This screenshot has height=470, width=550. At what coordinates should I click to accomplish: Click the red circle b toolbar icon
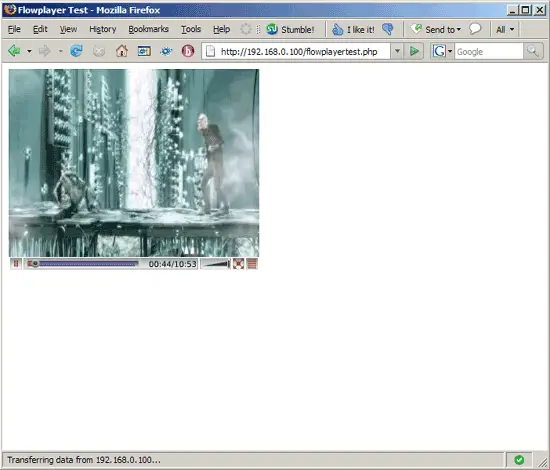pos(188,51)
